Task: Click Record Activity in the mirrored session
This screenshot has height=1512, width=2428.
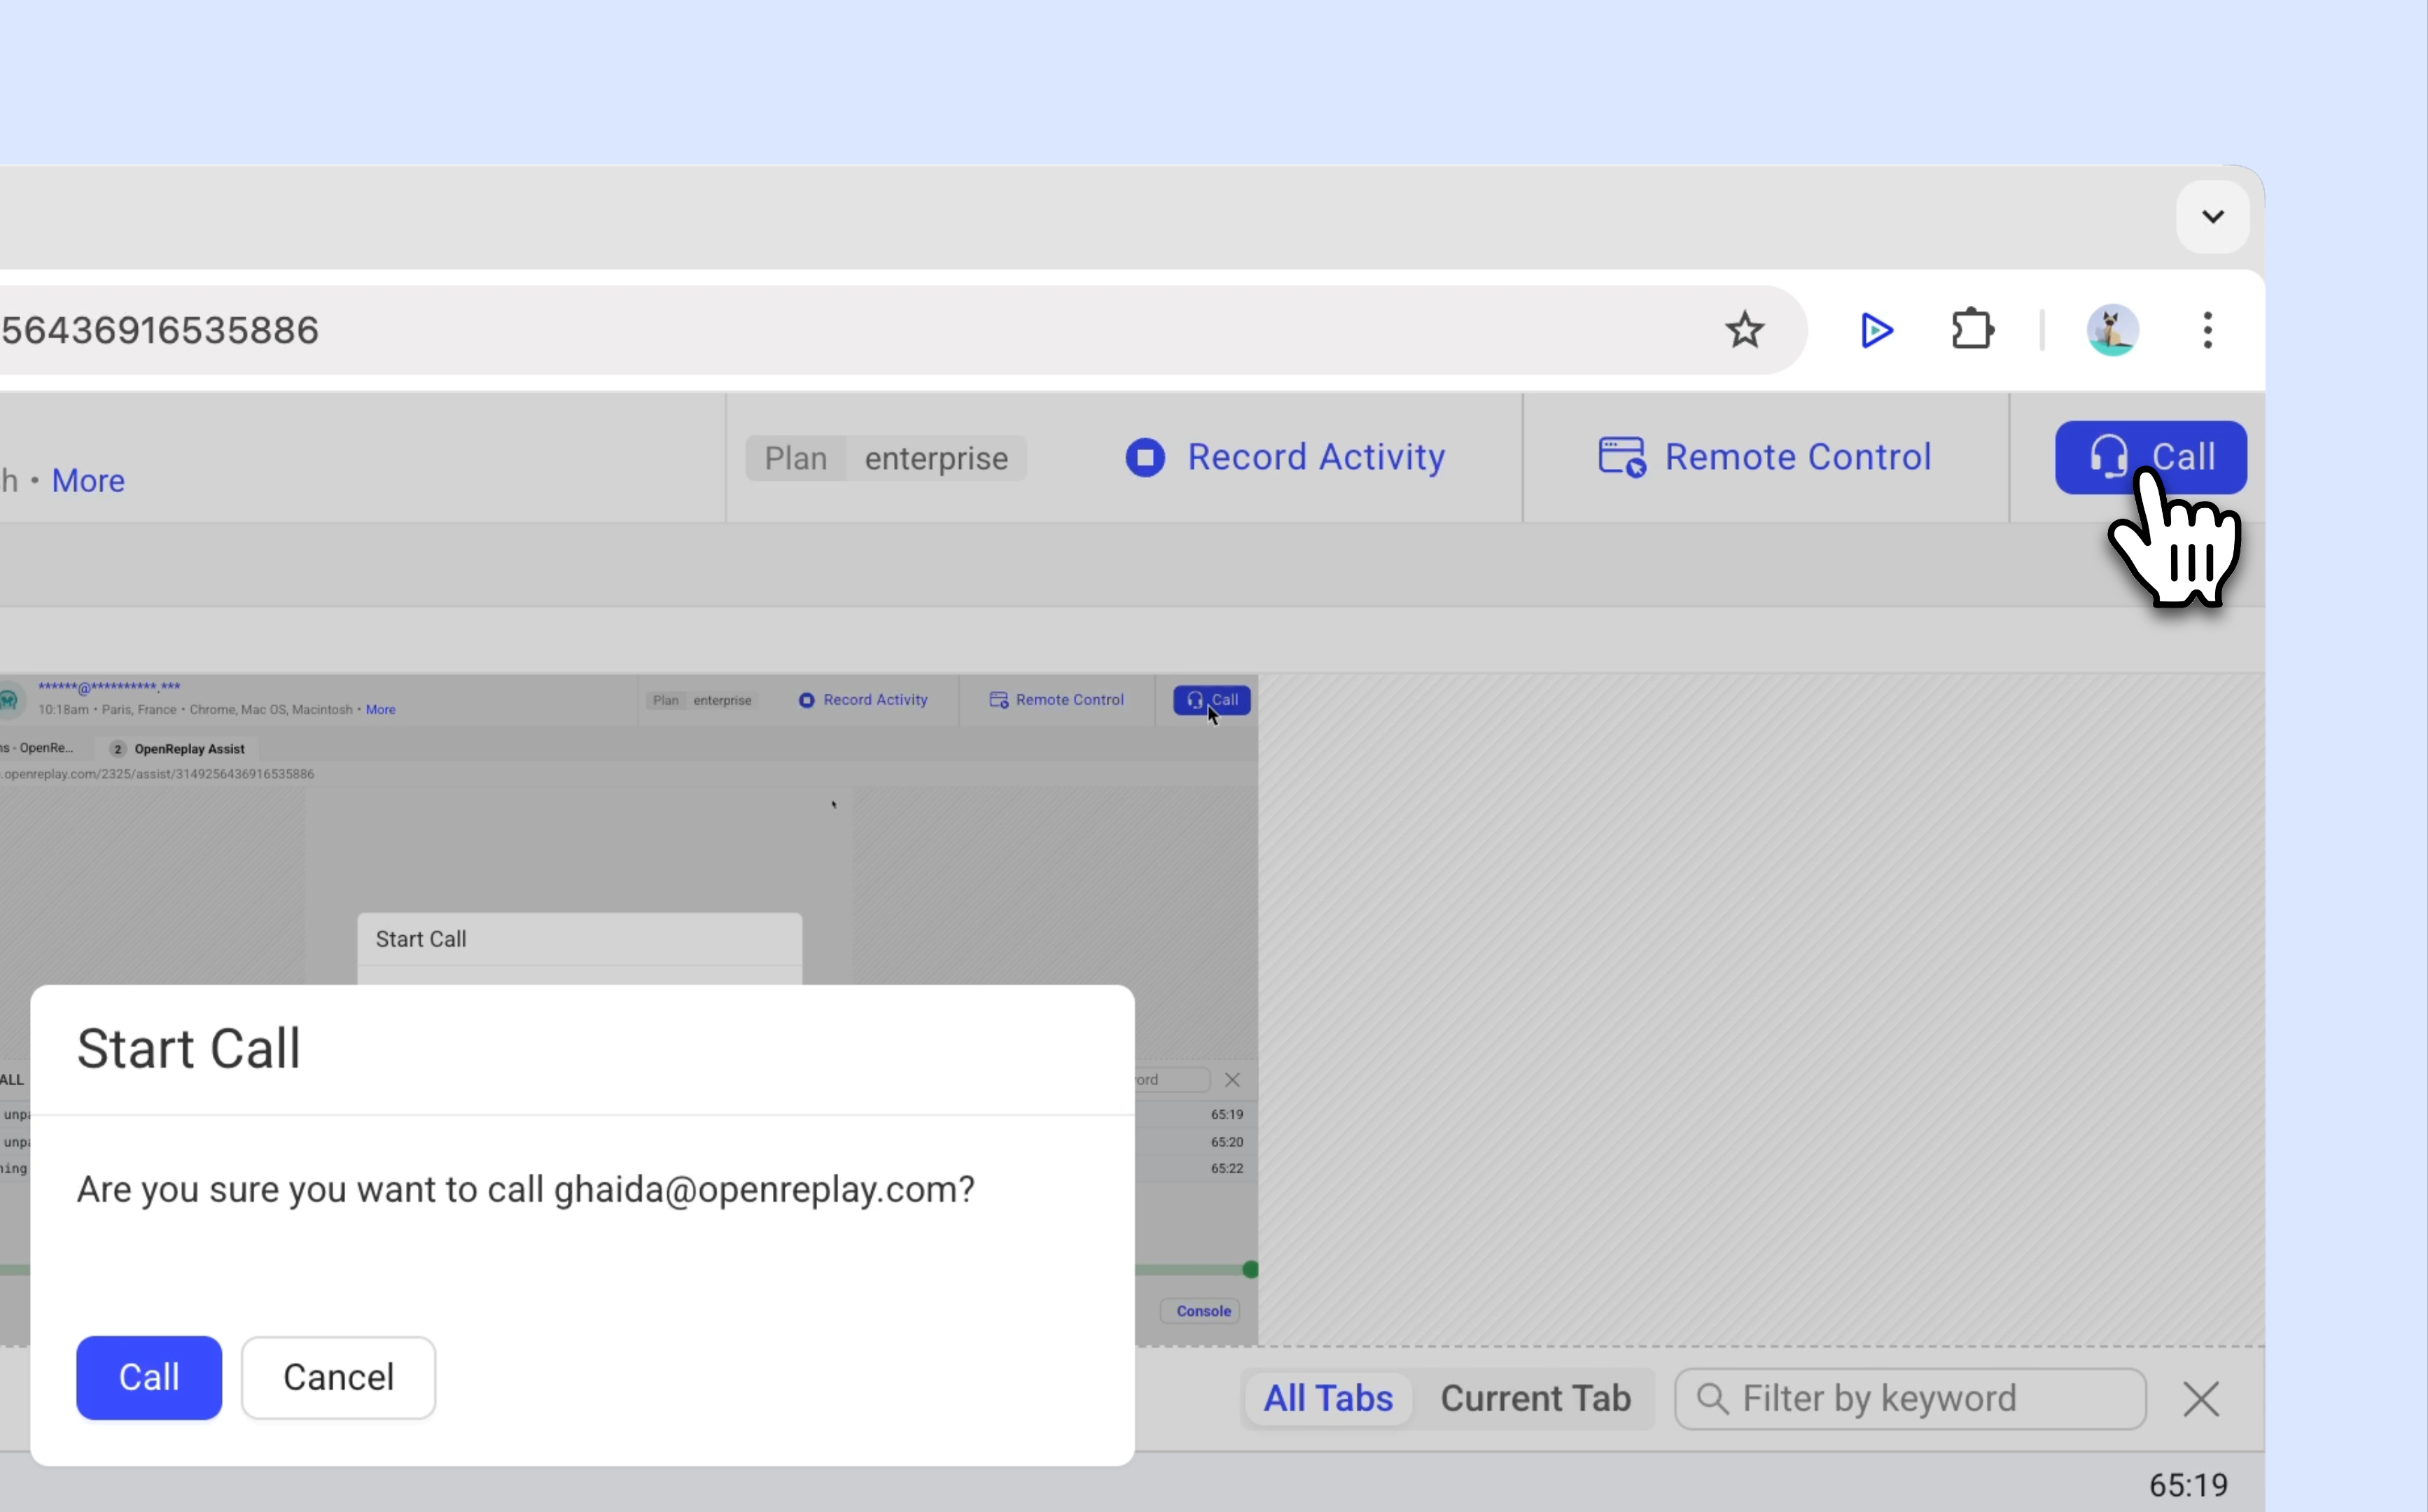Action: coord(863,700)
